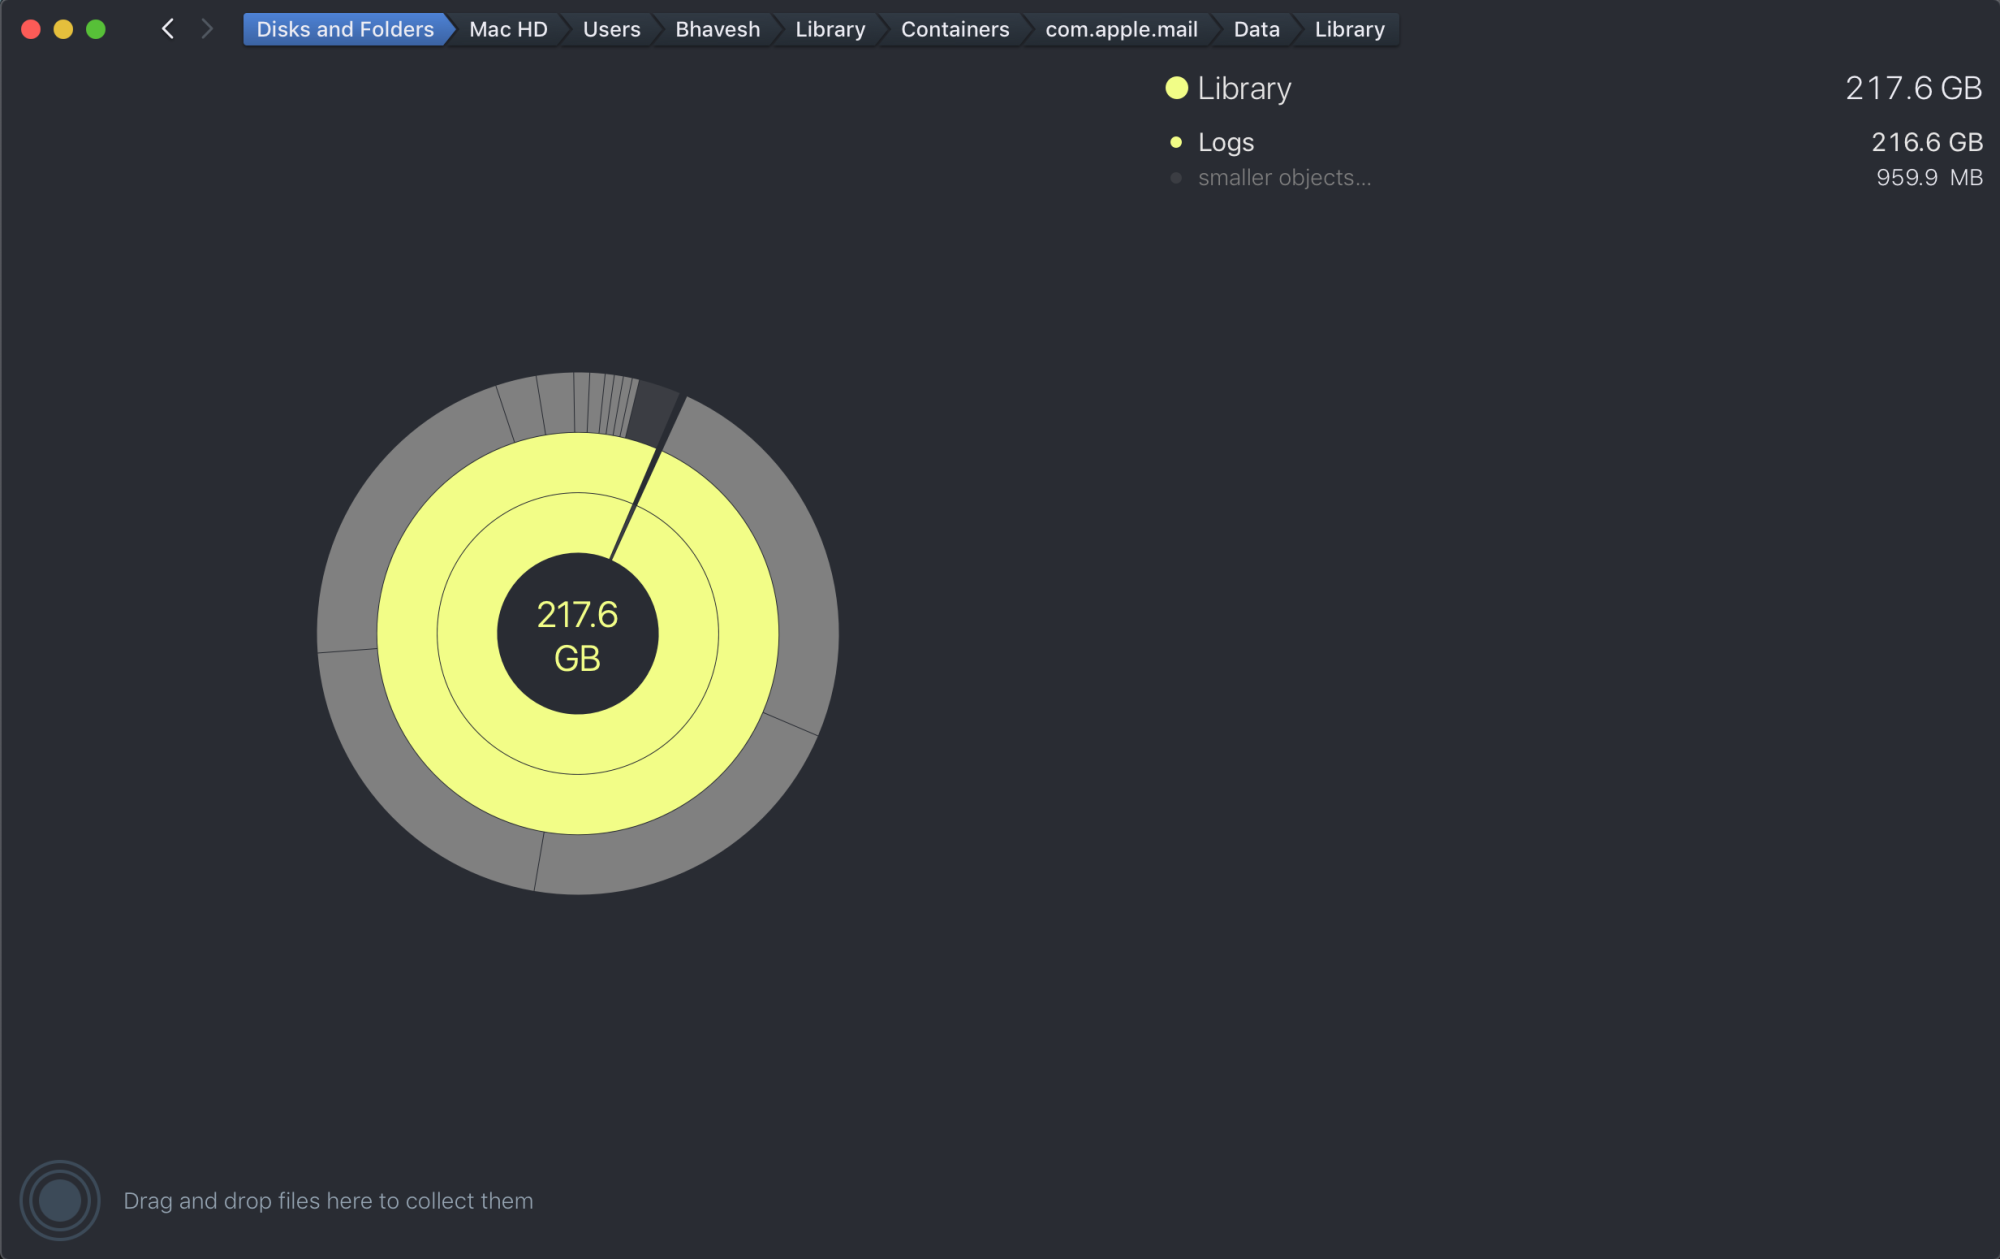
Task: Select Containers in the breadcrumb path
Action: click(x=954, y=29)
